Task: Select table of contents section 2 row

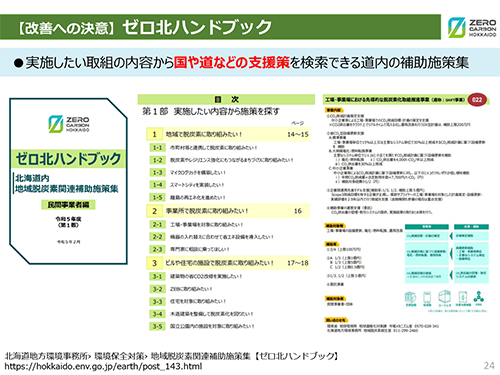Action: (x=228, y=211)
